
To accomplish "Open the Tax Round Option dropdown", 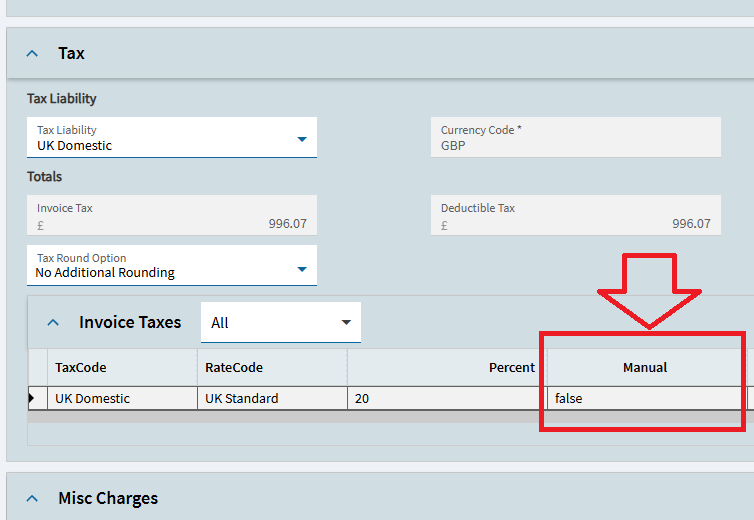I will [172, 266].
